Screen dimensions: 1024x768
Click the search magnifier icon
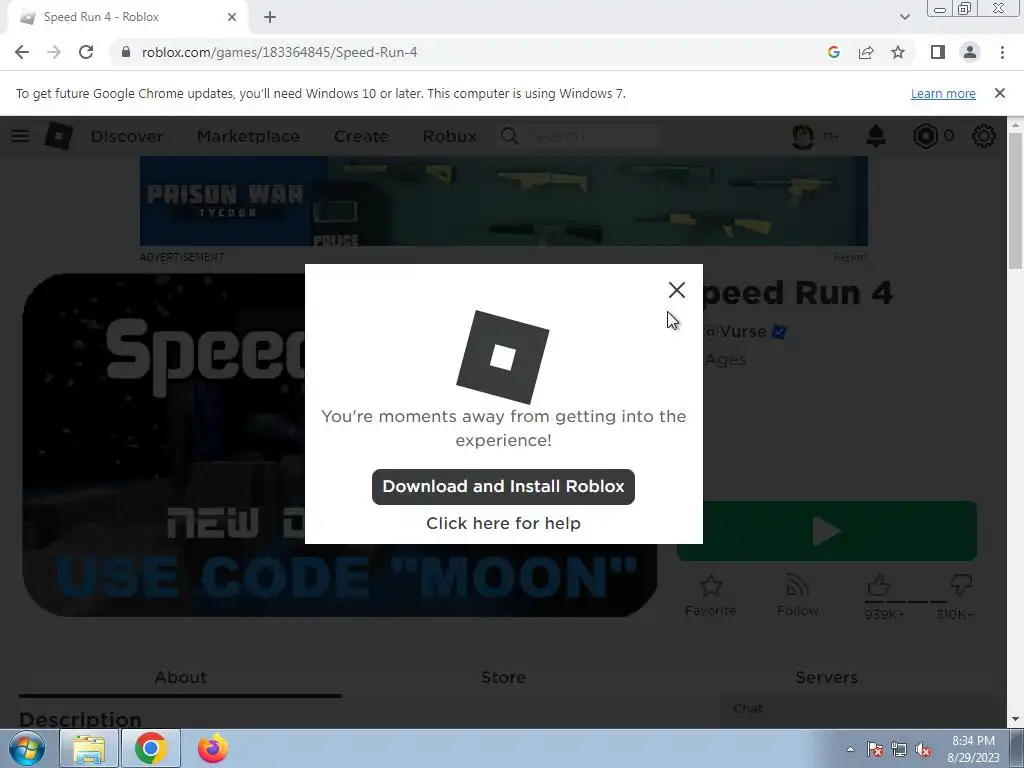(509, 136)
